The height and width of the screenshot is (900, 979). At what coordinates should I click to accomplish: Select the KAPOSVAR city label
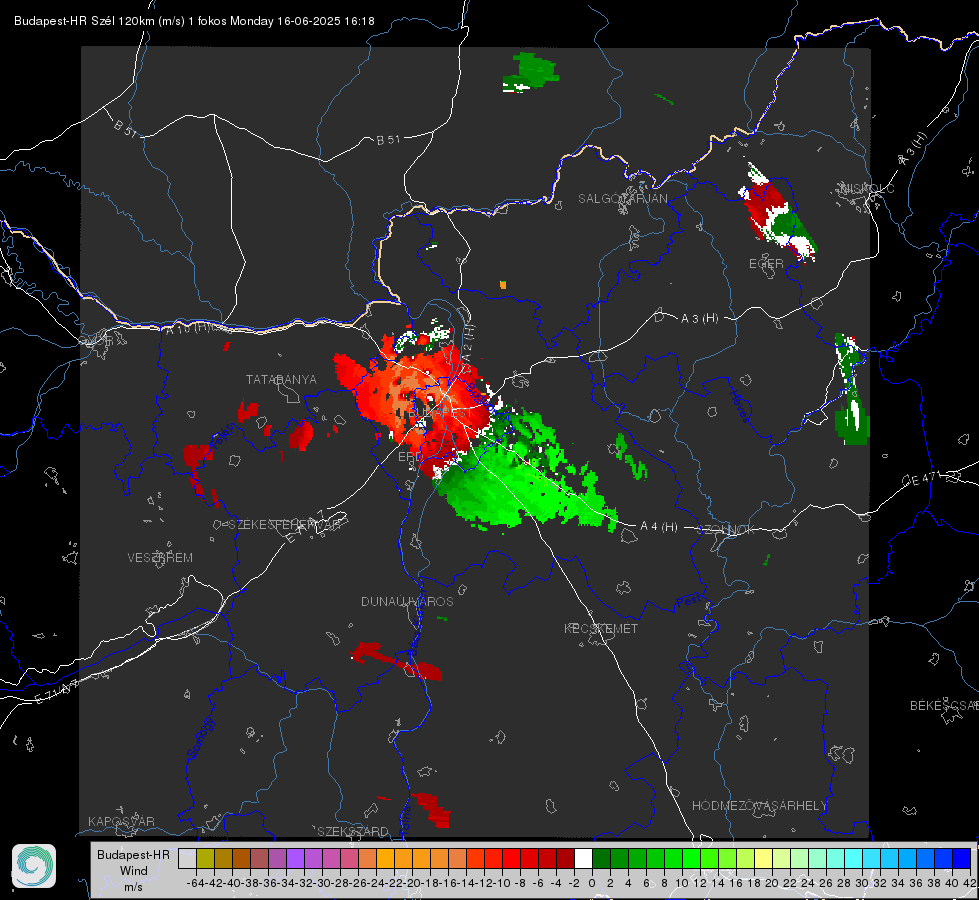pyautogui.click(x=121, y=821)
